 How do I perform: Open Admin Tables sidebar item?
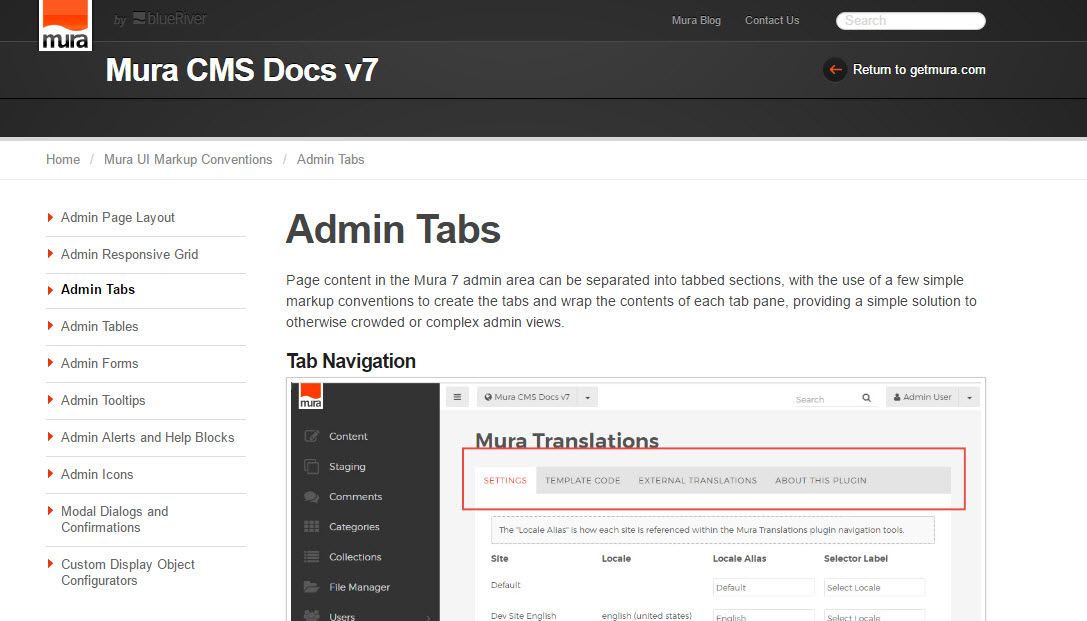click(x=100, y=326)
